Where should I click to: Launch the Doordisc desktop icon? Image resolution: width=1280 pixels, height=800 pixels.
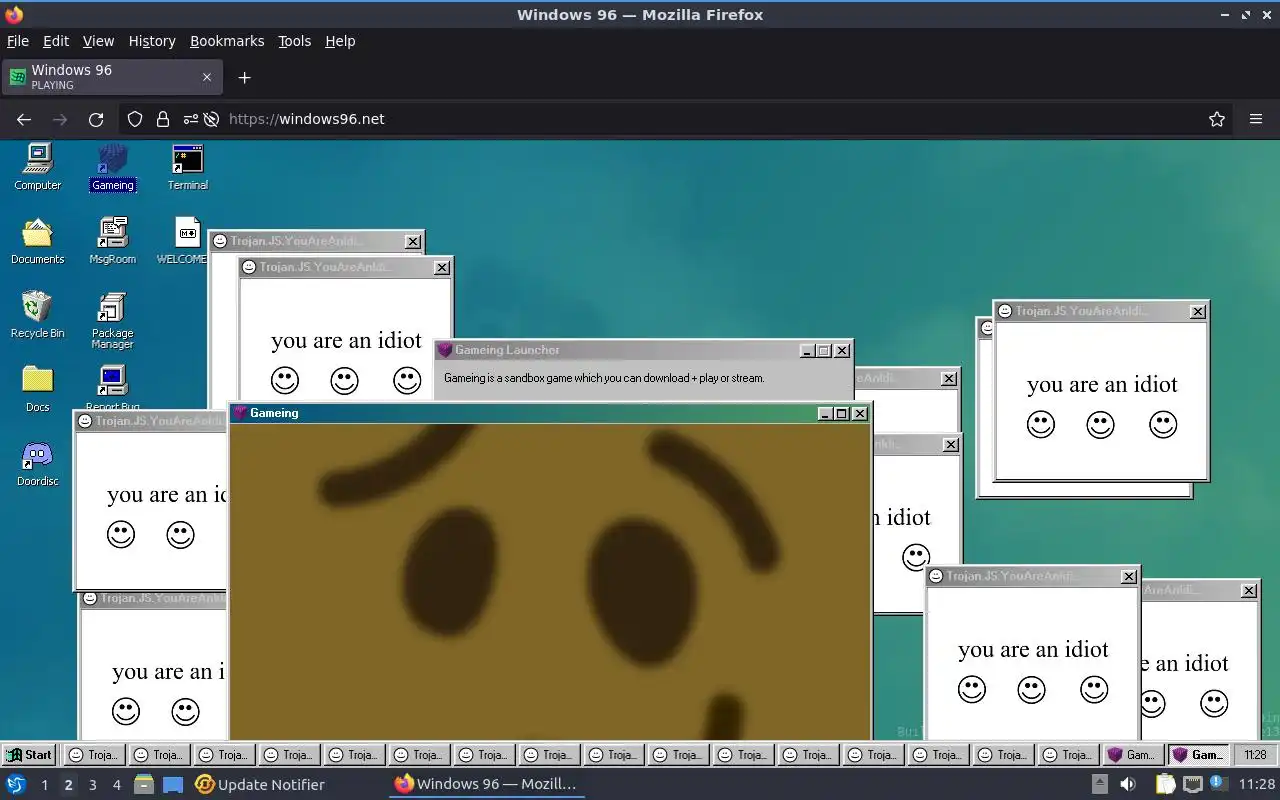tap(37, 463)
